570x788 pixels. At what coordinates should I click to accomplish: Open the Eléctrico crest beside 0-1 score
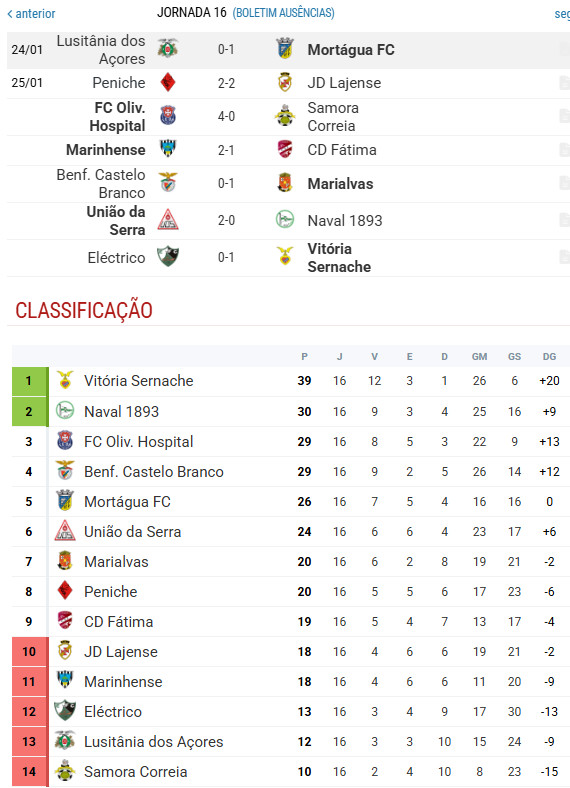click(167, 257)
